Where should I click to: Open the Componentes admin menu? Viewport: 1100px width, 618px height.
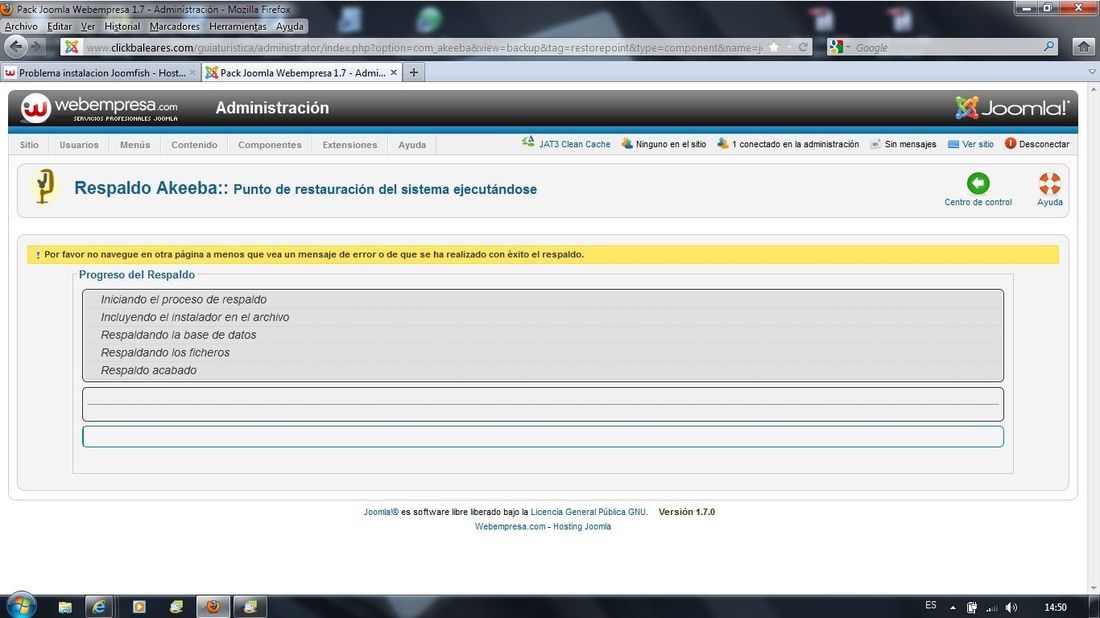pos(269,145)
